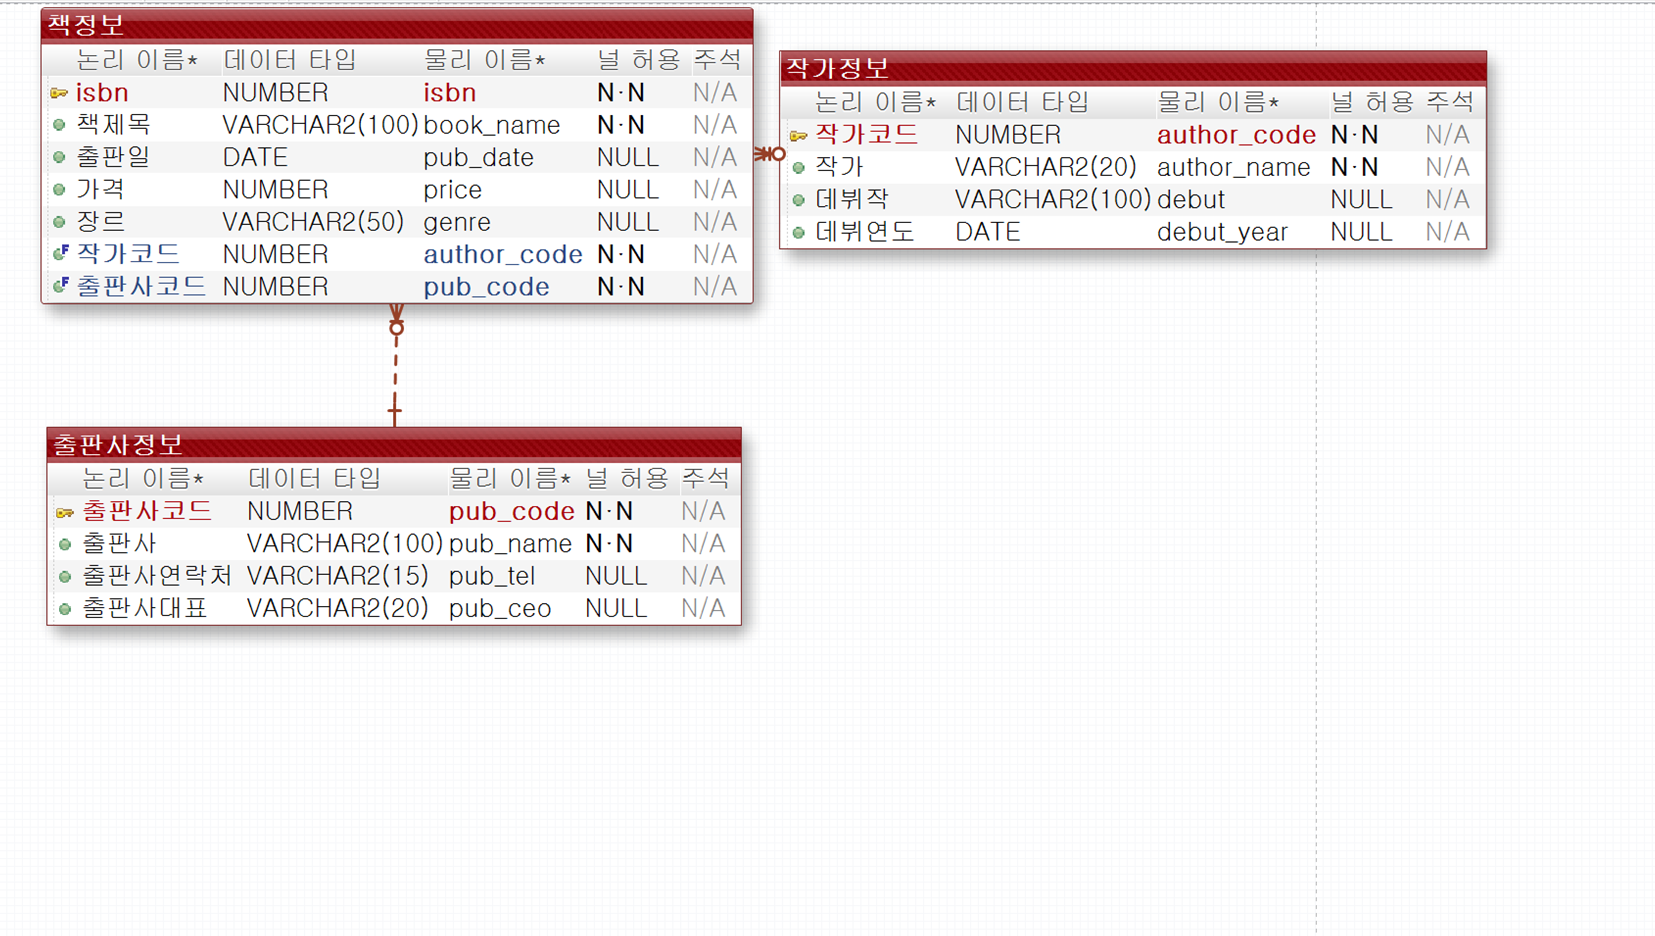
Task: Click physical name genre
Action: tap(457, 222)
